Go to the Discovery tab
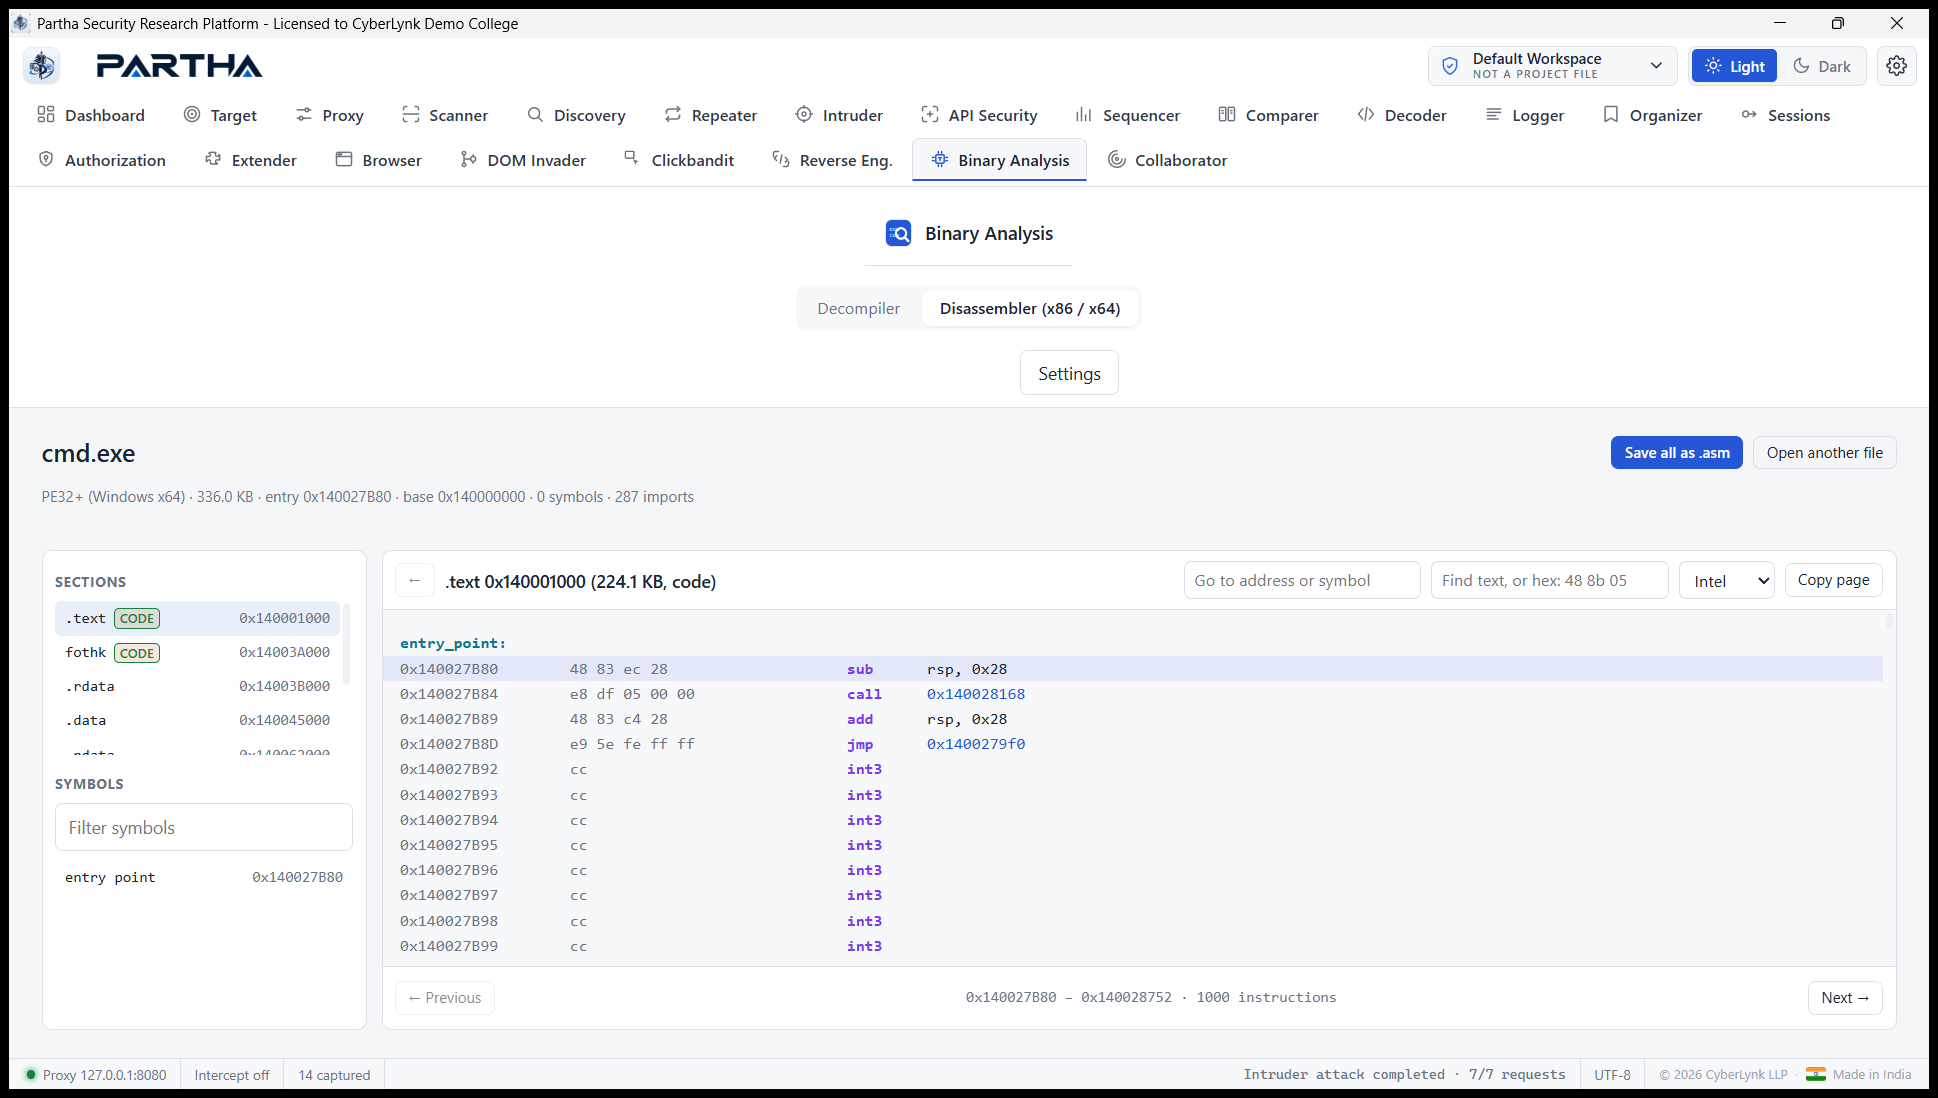This screenshot has height=1098, width=1938. (576, 115)
